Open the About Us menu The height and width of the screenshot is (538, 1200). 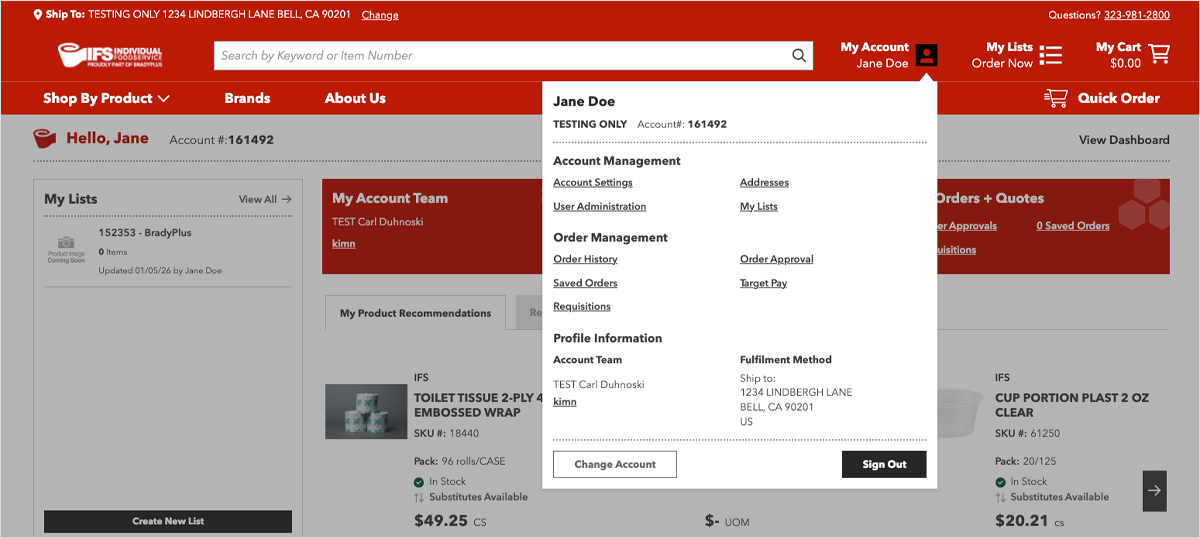coord(355,98)
